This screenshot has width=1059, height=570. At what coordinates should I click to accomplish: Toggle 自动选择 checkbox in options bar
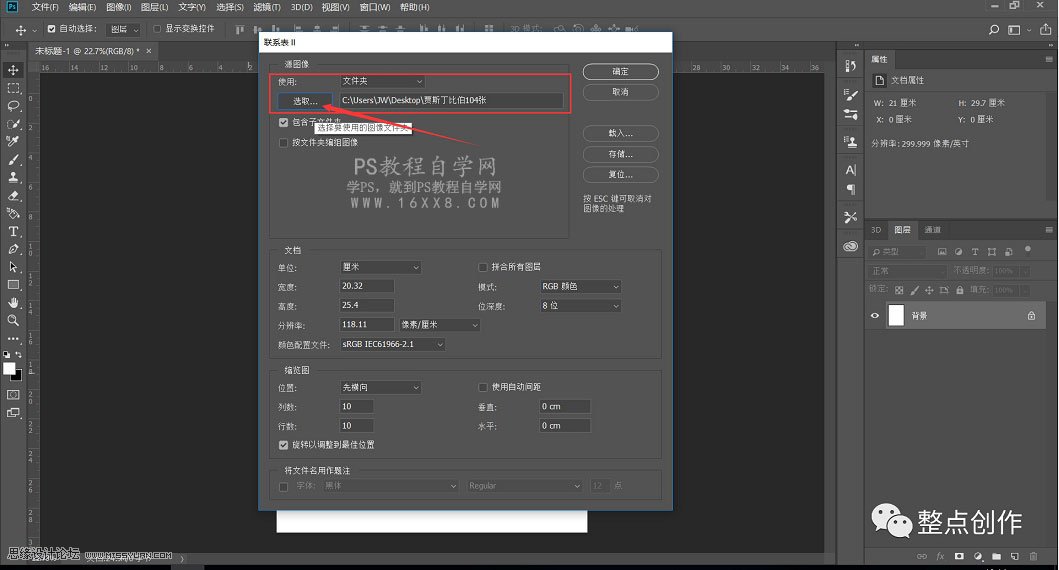pos(51,29)
